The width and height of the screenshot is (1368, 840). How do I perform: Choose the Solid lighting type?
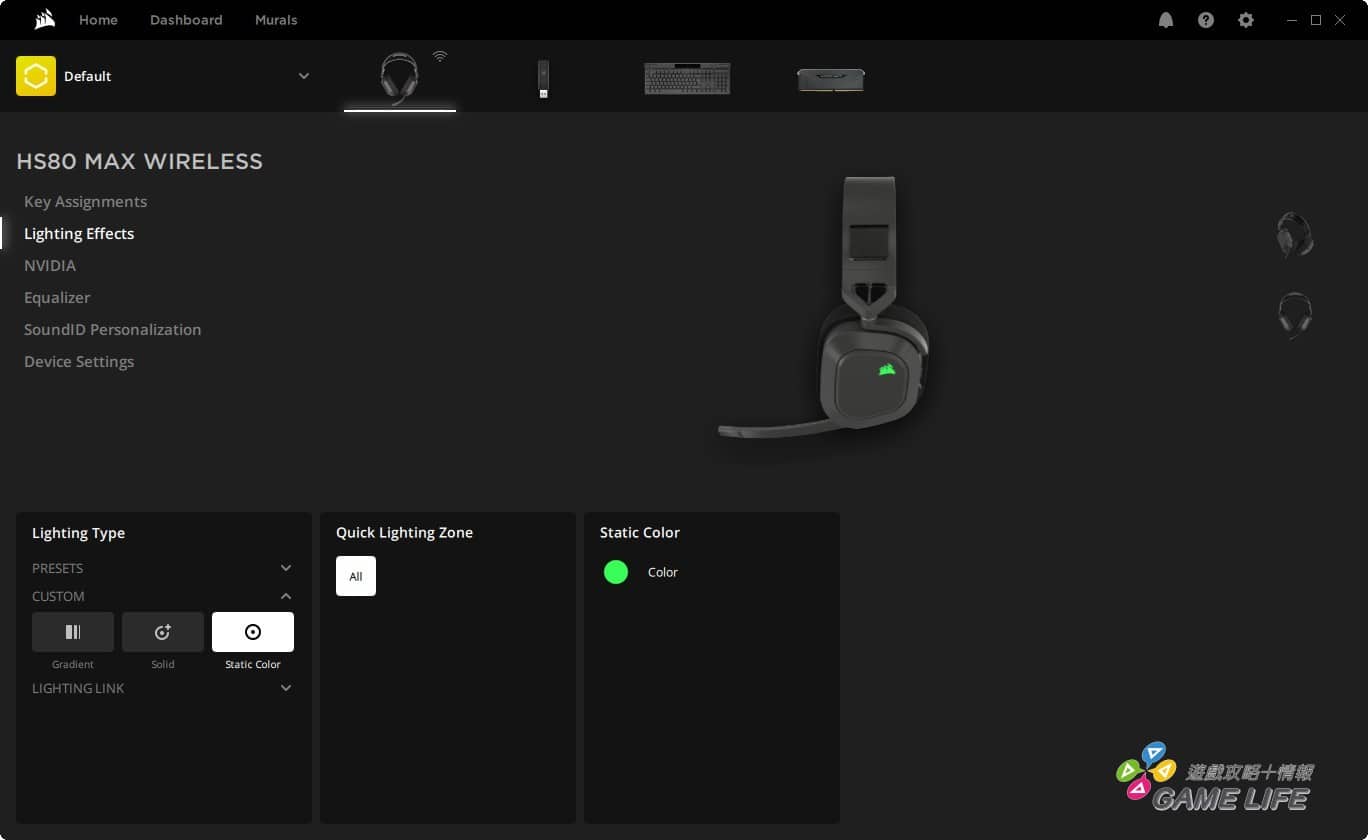click(x=163, y=632)
